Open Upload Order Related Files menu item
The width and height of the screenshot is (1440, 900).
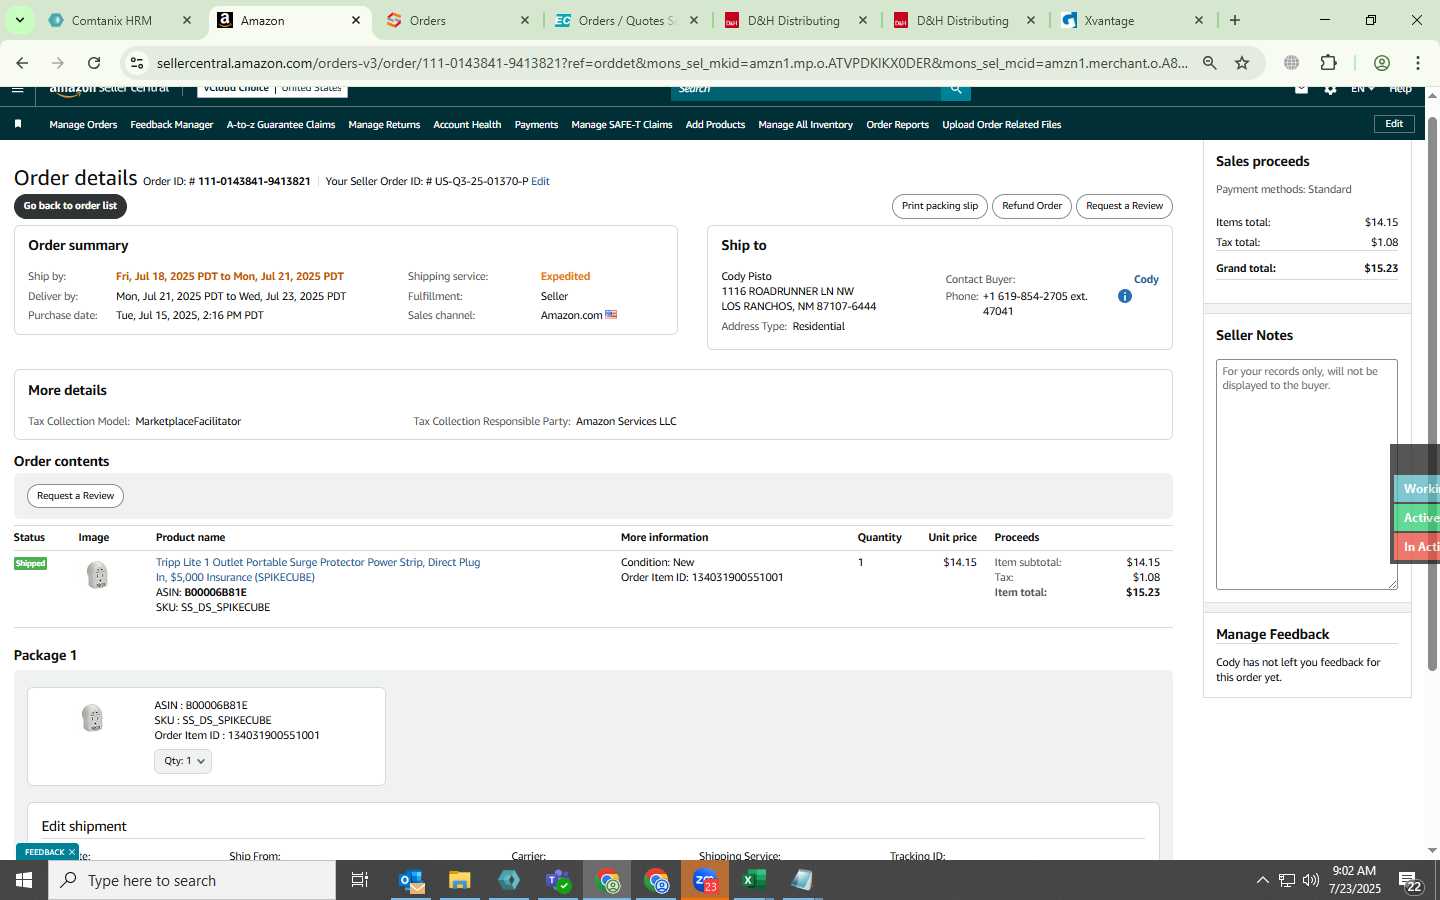(1001, 125)
